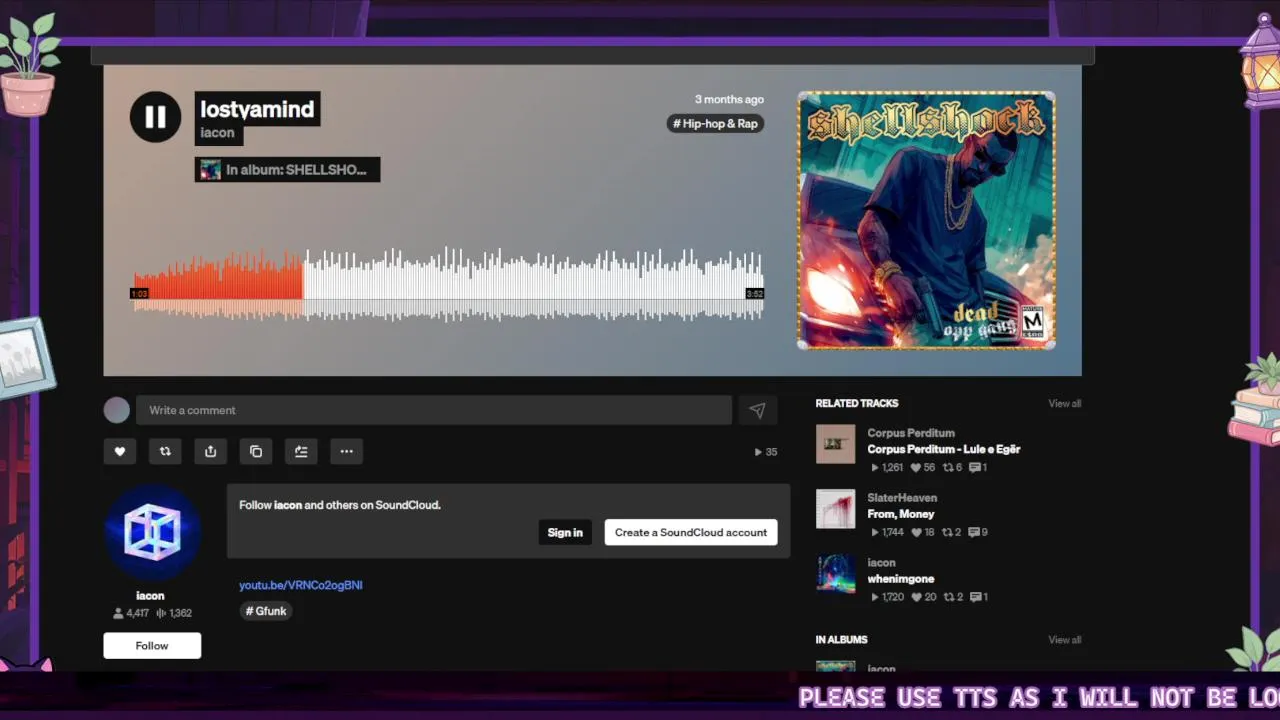Follow iacon with the Follow button

(x=152, y=645)
